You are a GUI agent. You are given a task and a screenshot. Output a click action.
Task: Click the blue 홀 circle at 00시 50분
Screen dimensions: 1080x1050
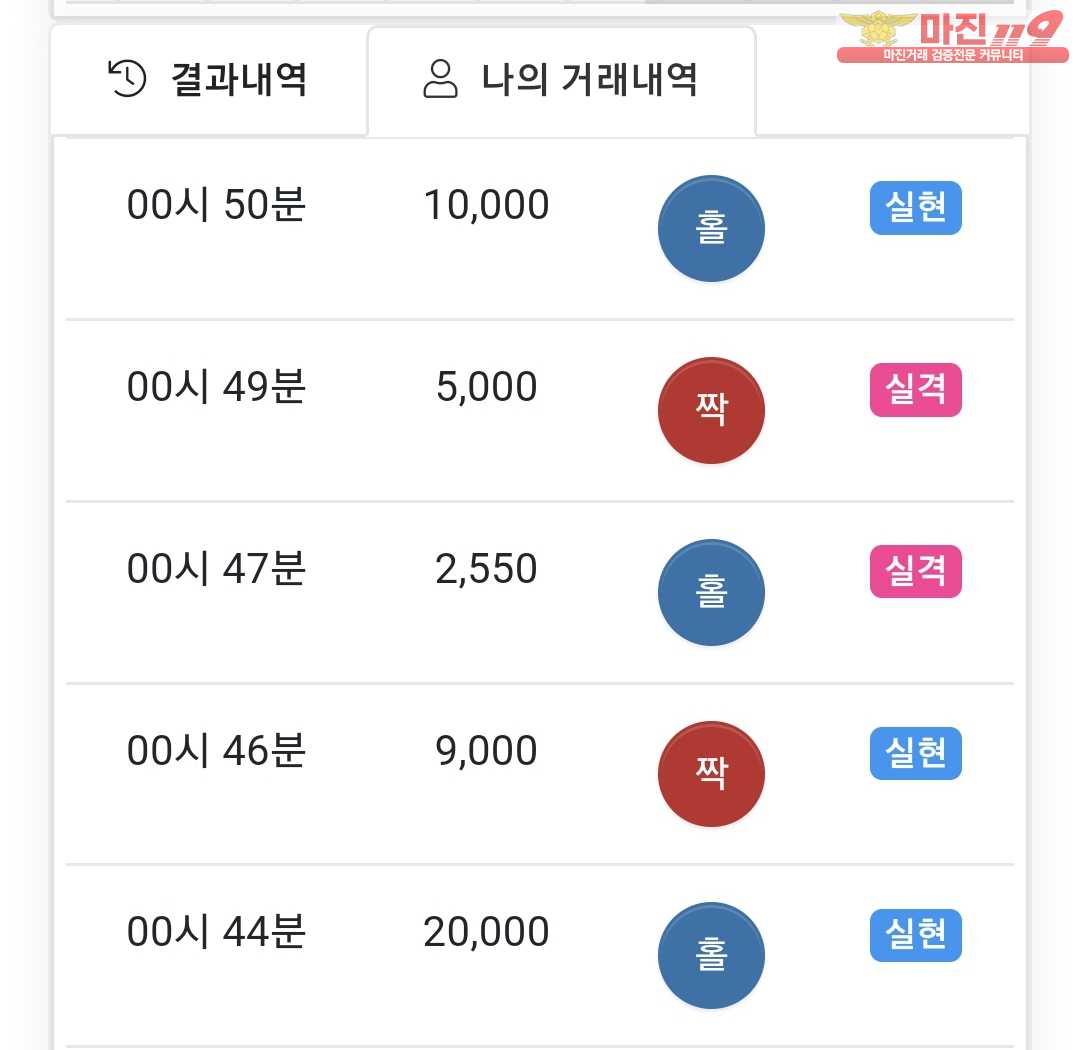click(x=711, y=229)
